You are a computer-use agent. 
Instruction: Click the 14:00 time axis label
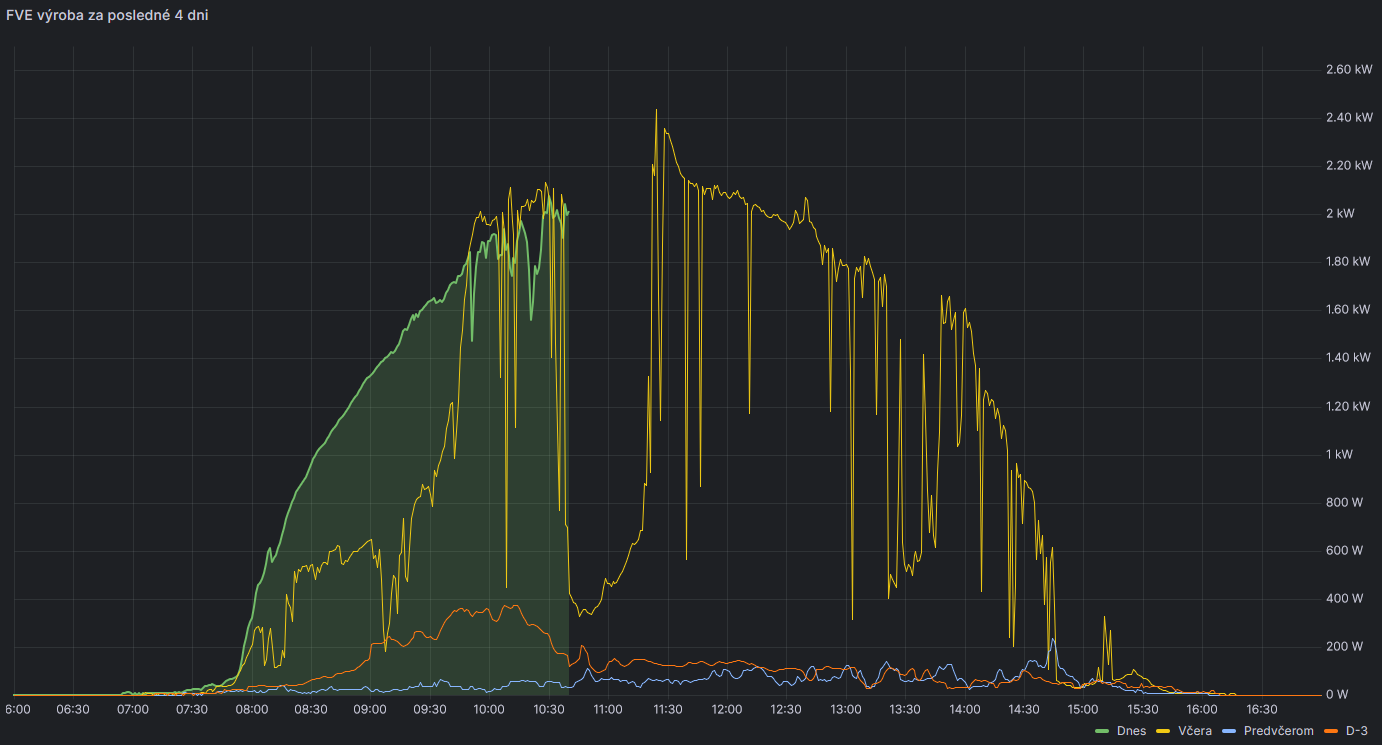click(965, 709)
